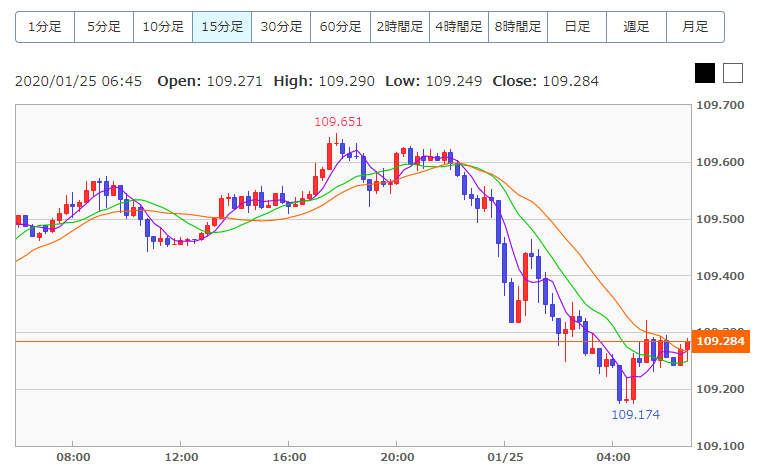Screen dimensions: 760x470
Task: Click the 109.200 price axis label
Action: pos(720,389)
